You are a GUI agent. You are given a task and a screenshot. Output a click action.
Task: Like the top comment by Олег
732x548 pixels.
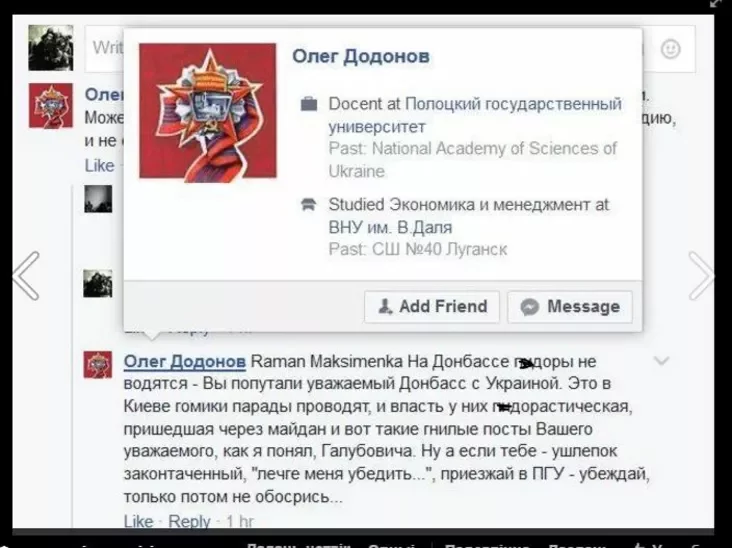click(99, 166)
